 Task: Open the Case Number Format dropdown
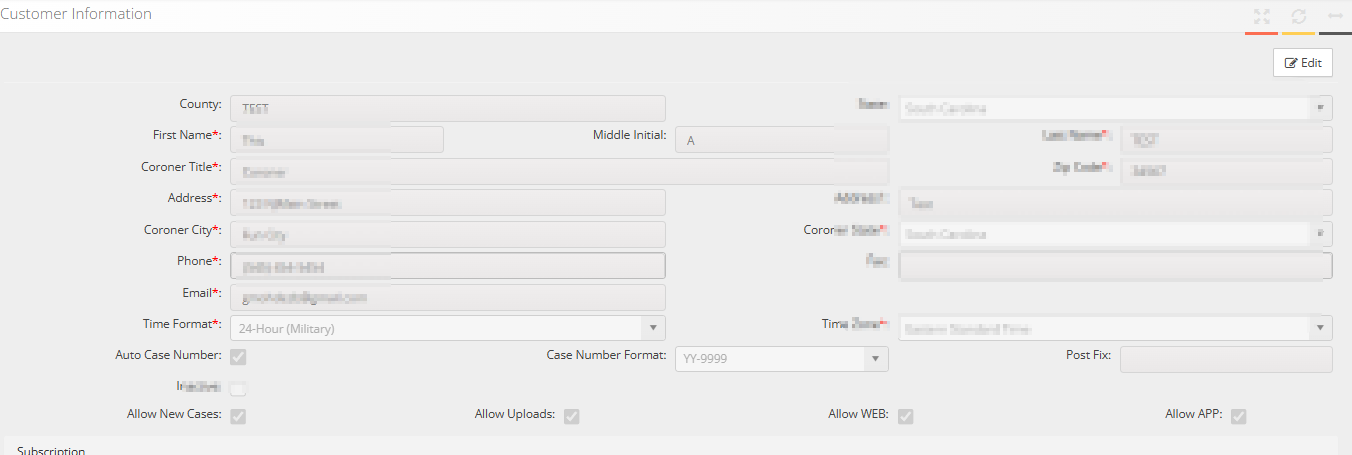(x=782, y=359)
